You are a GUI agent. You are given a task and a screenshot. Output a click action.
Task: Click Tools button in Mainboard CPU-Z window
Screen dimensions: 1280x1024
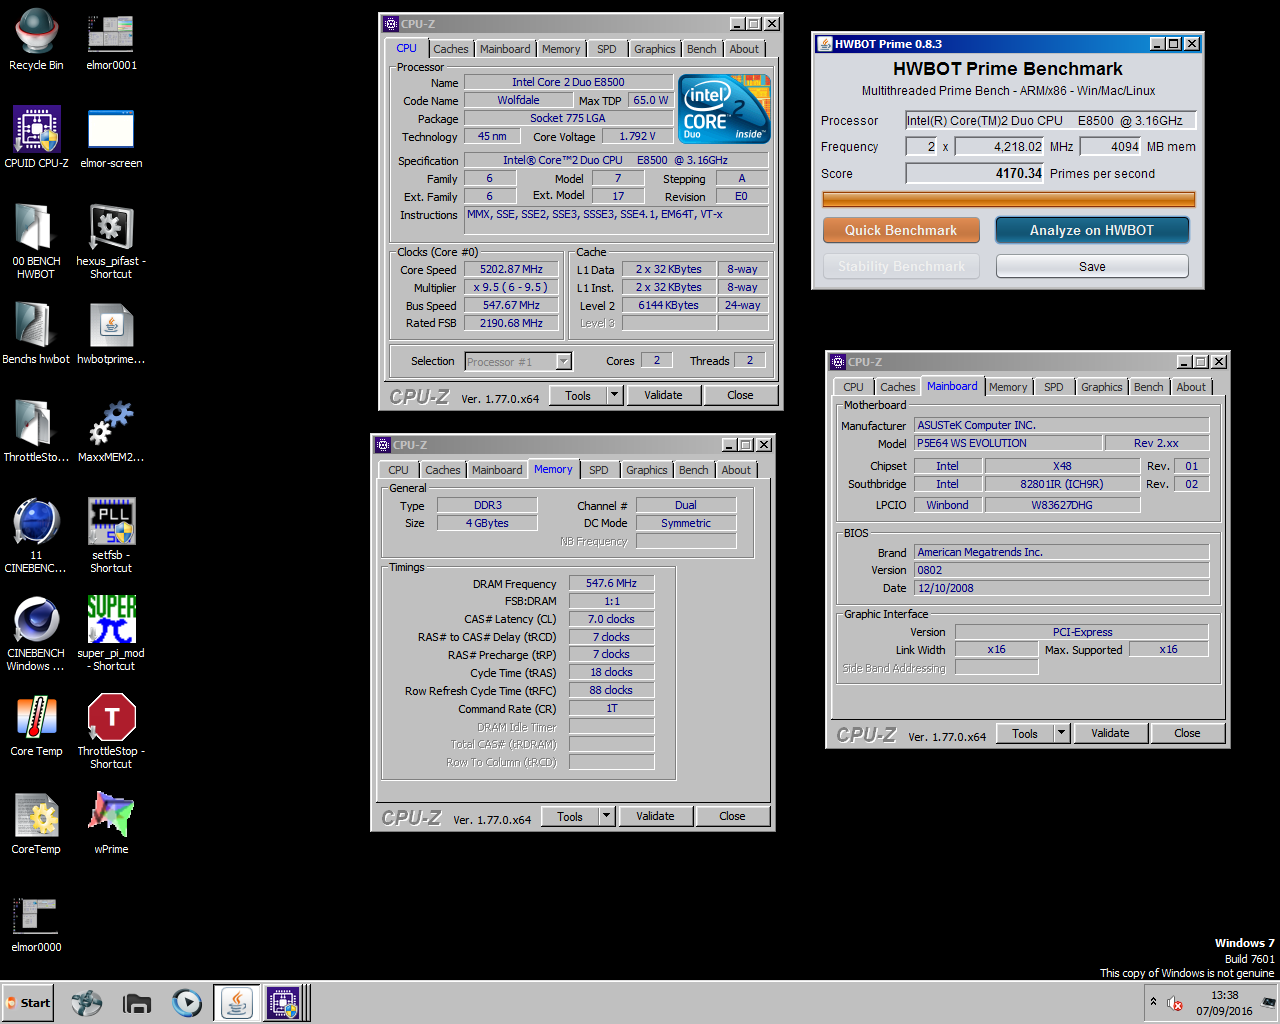(x=1025, y=733)
